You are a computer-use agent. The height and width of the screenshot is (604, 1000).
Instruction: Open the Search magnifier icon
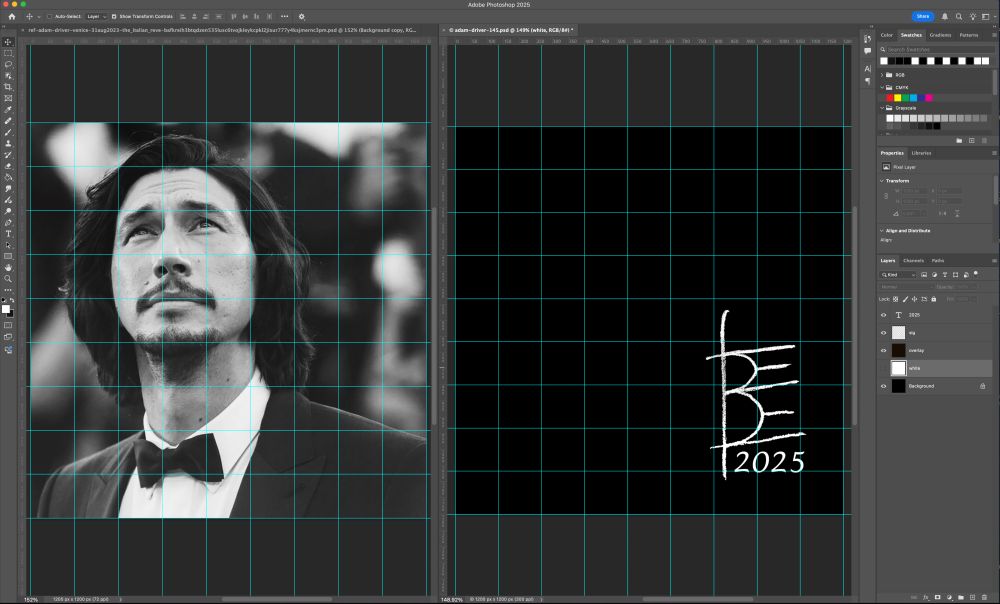tap(959, 17)
